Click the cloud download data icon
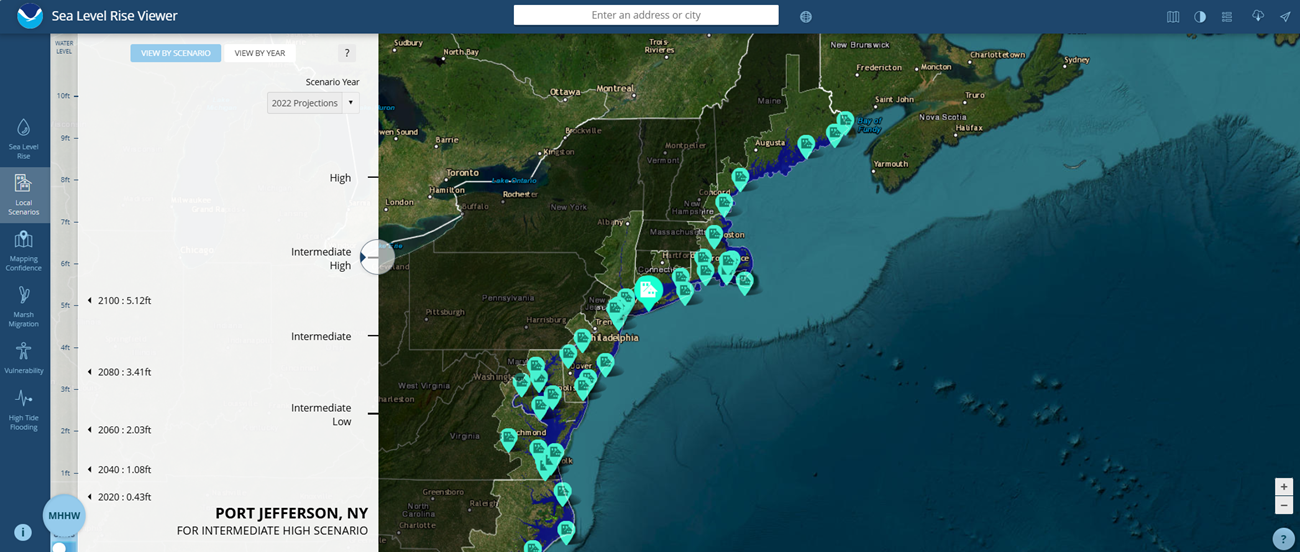This screenshot has height=552, width=1300. pos(1258,17)
